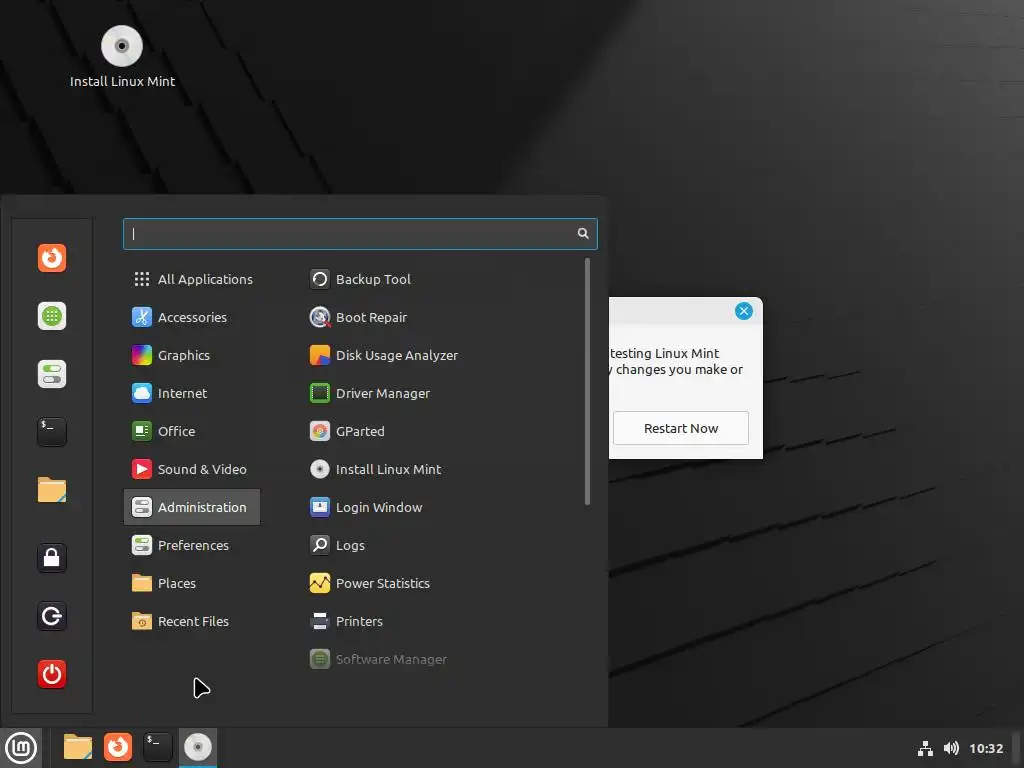
Task: Select the Office category
Action: click(x=192, y=431)
